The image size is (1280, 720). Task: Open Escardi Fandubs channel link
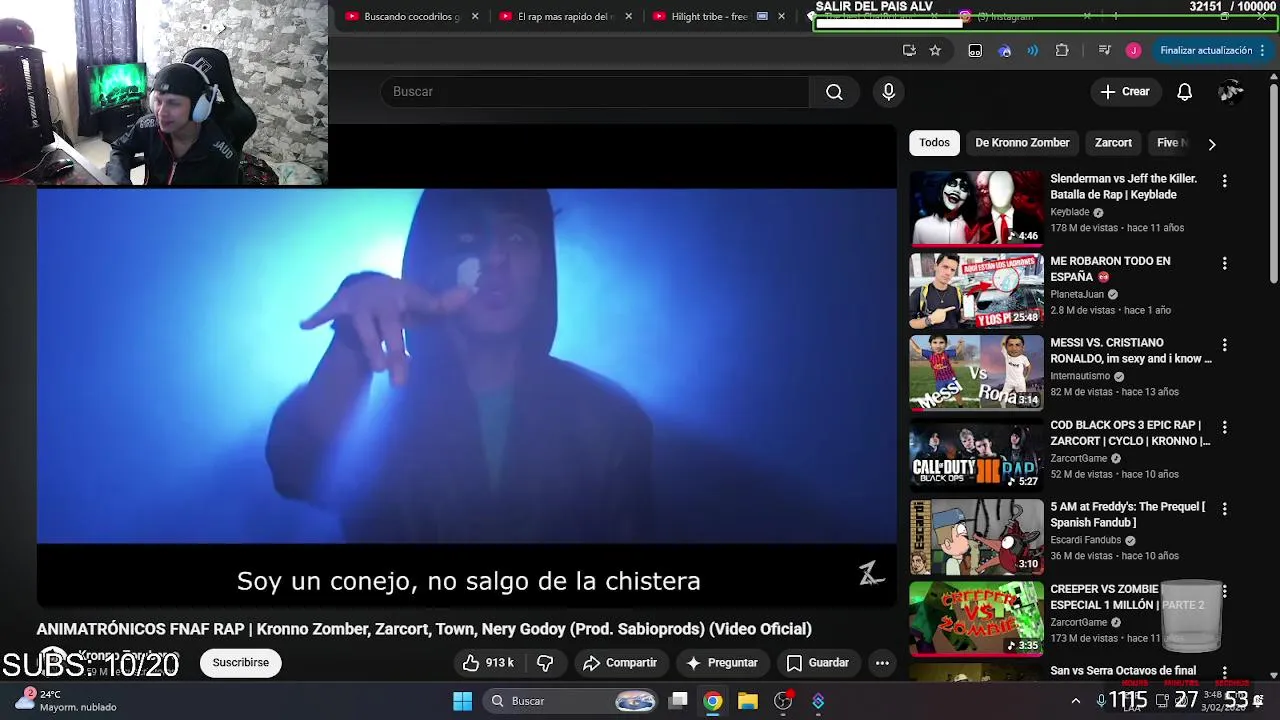[x=1085, y=540]
